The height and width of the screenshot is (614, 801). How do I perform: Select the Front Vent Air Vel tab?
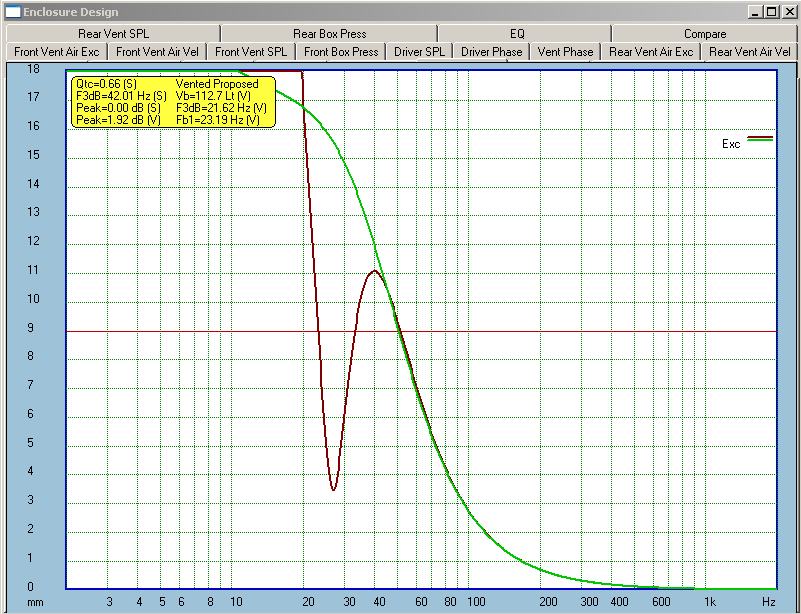point(157,51)
